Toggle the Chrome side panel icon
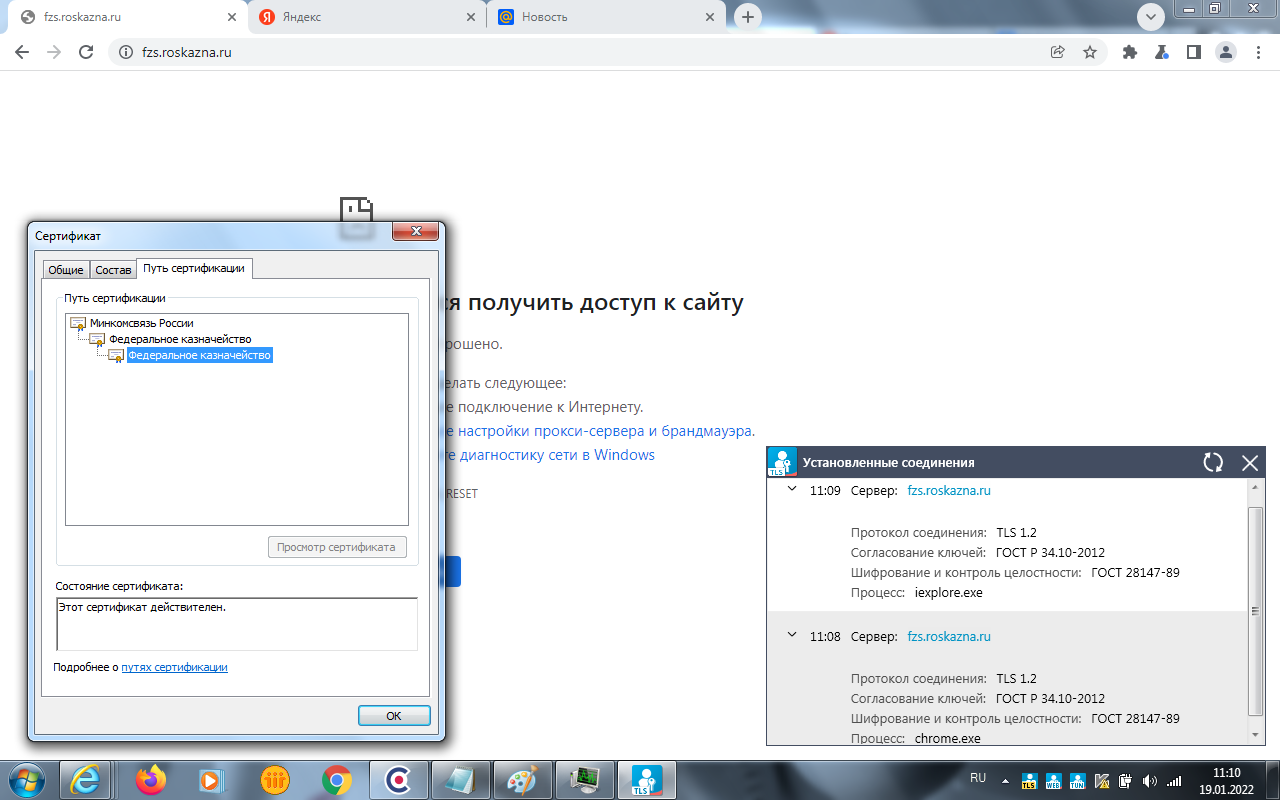The image size is (1280, 800). pyautogui.click(x=1193, y=52)
